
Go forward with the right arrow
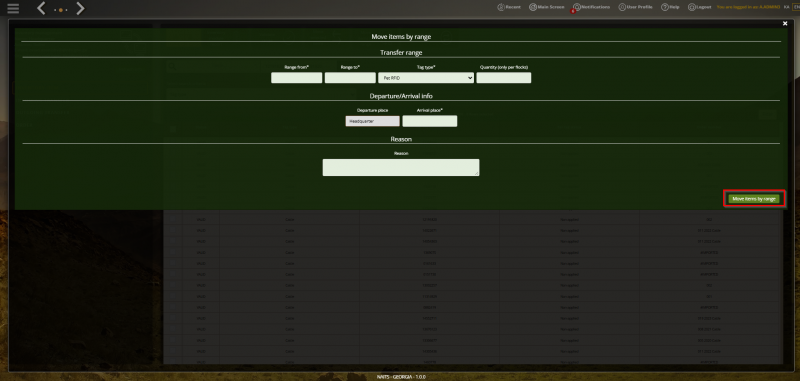(x=80, y=8)
